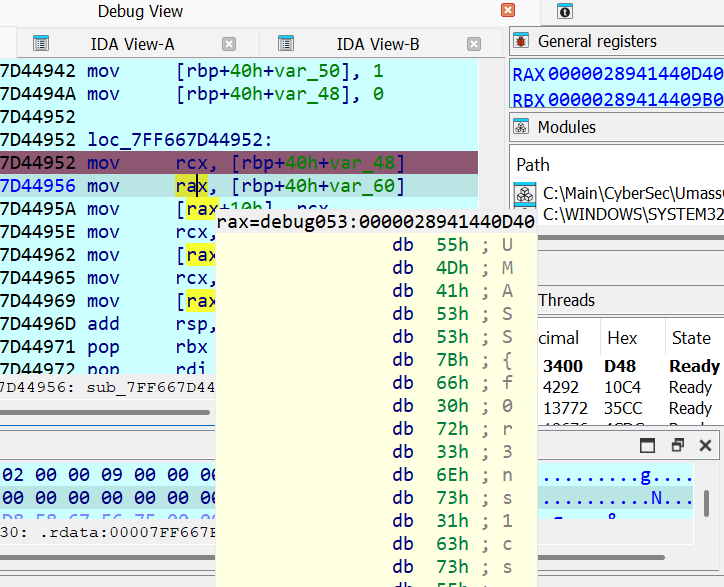Click the Modules panel icon
Viewport: 724px width, 587px height.
click(521, 127)
